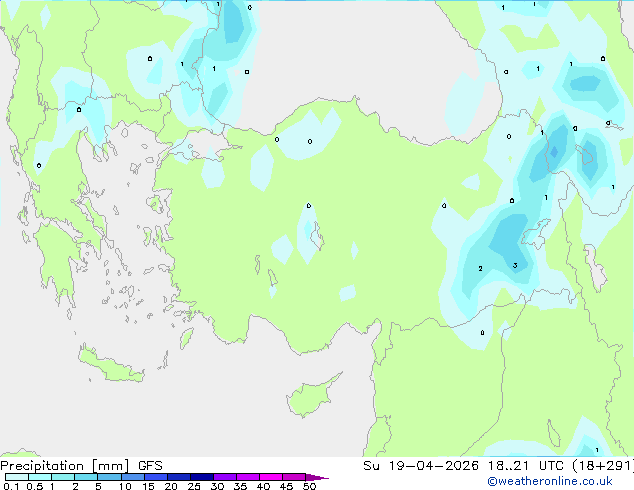Click the 30–35 mm purple legend swatch

[224, 477]
